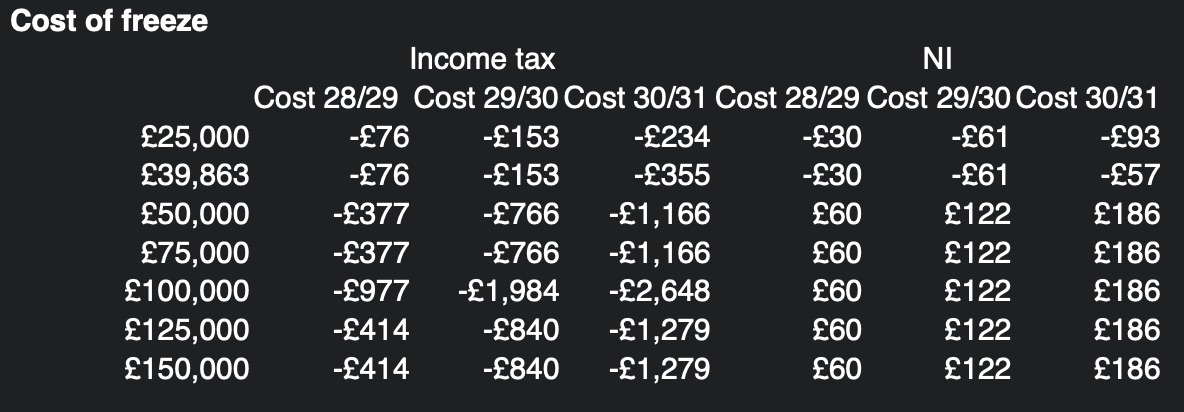Click the -£355 income tax cell
This screenshot has width=1184, height=412.
coord(671,176)
